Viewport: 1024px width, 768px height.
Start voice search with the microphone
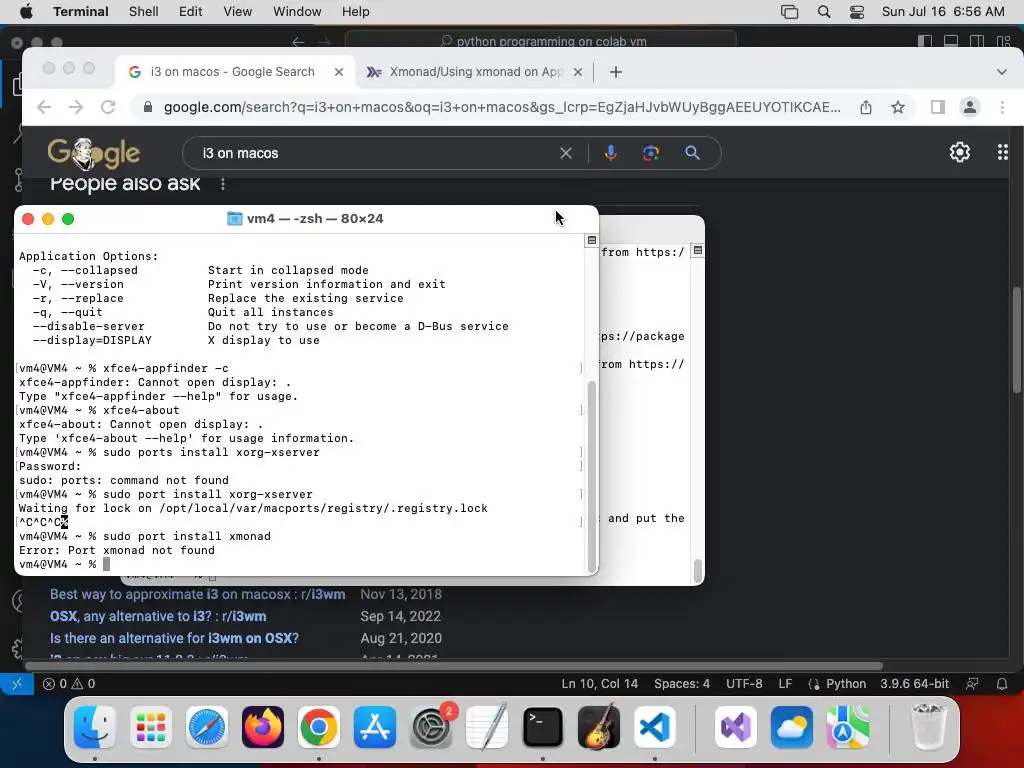point(610,153)
